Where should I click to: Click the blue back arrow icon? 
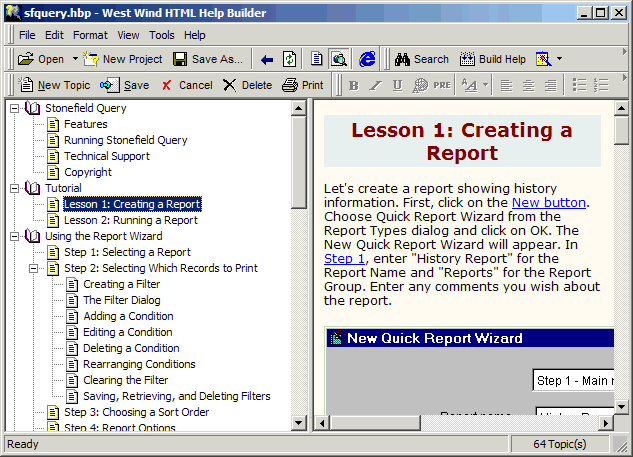pos(267,59)
